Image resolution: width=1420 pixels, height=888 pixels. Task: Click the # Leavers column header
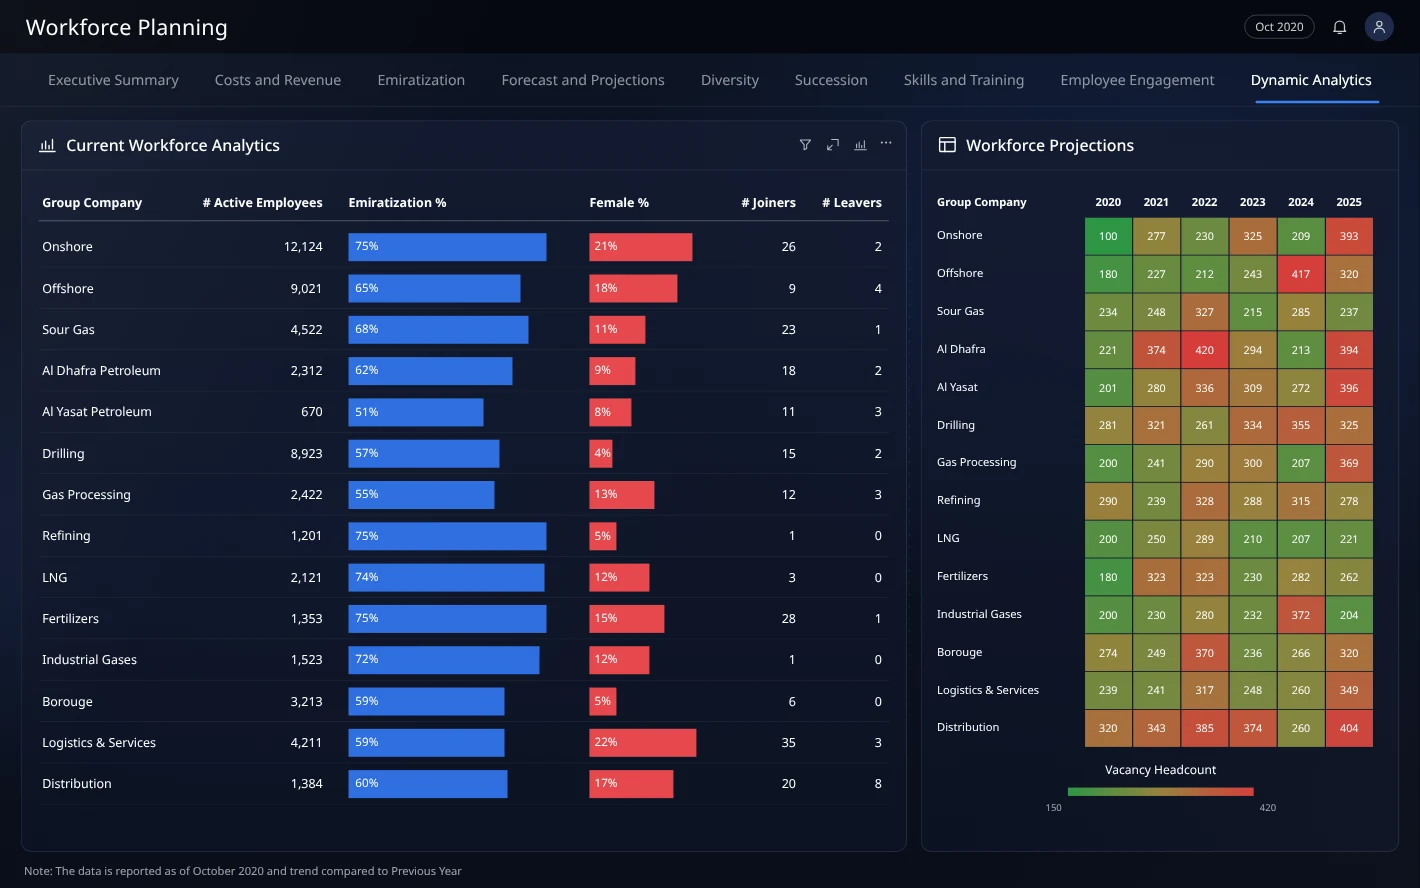click(x=852, y=203)
